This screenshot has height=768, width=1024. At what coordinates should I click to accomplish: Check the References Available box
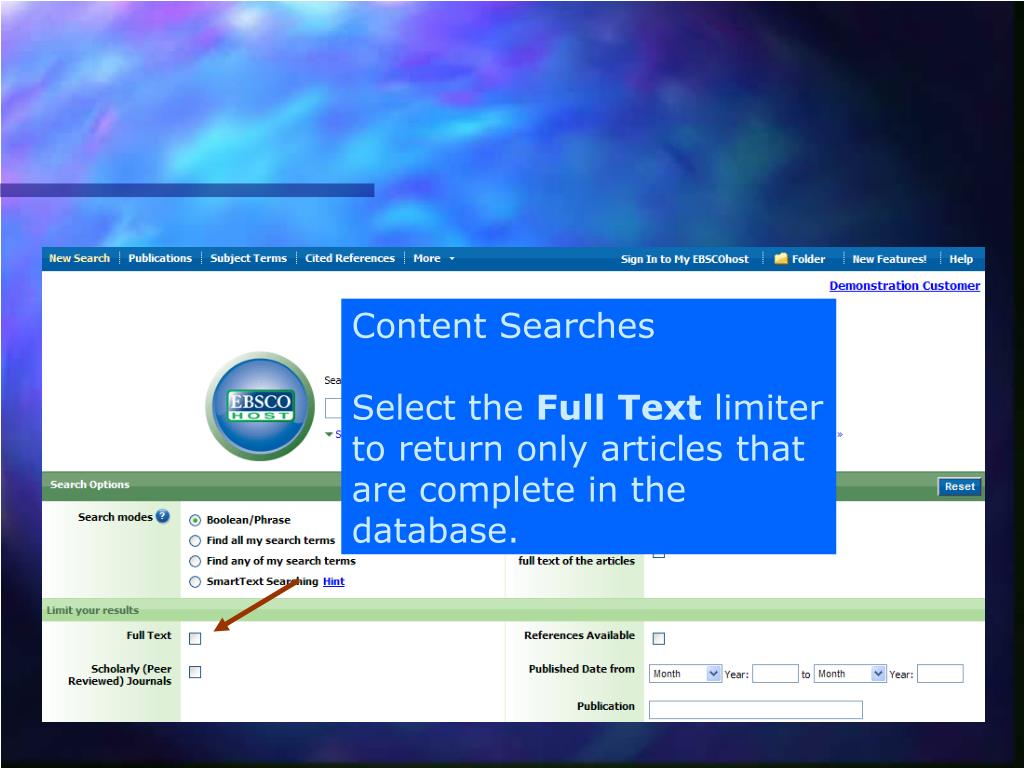pyautogui.click(x=659, y=639)
